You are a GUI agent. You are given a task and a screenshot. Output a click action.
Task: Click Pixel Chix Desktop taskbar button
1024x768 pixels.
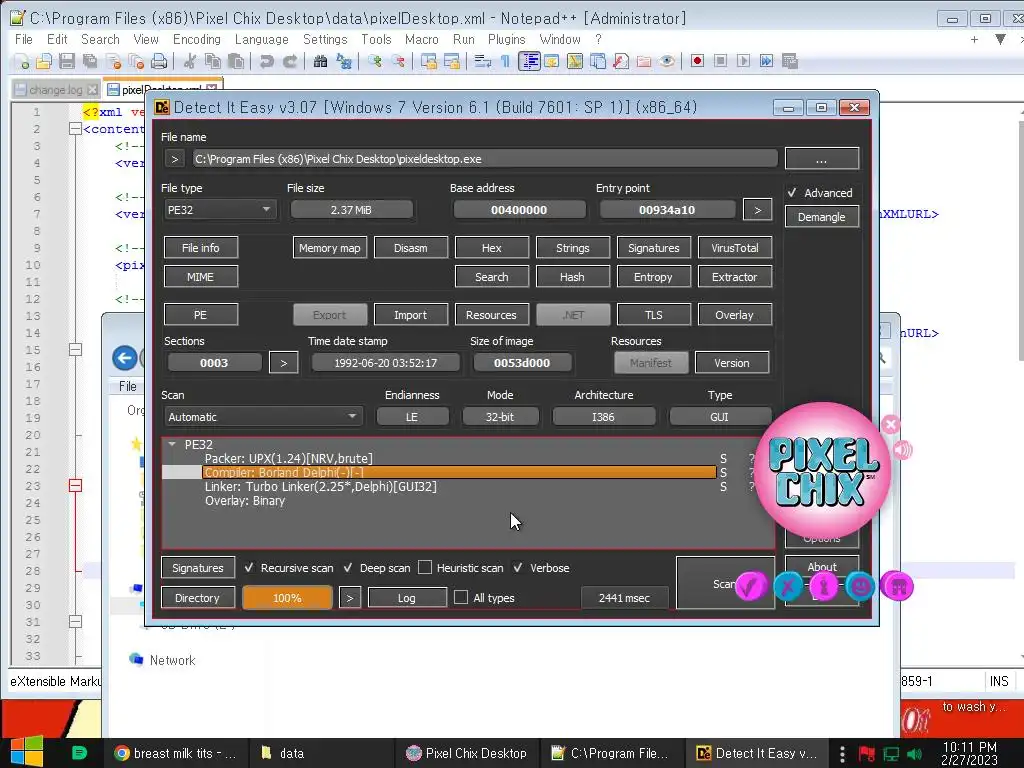[466, 753]
